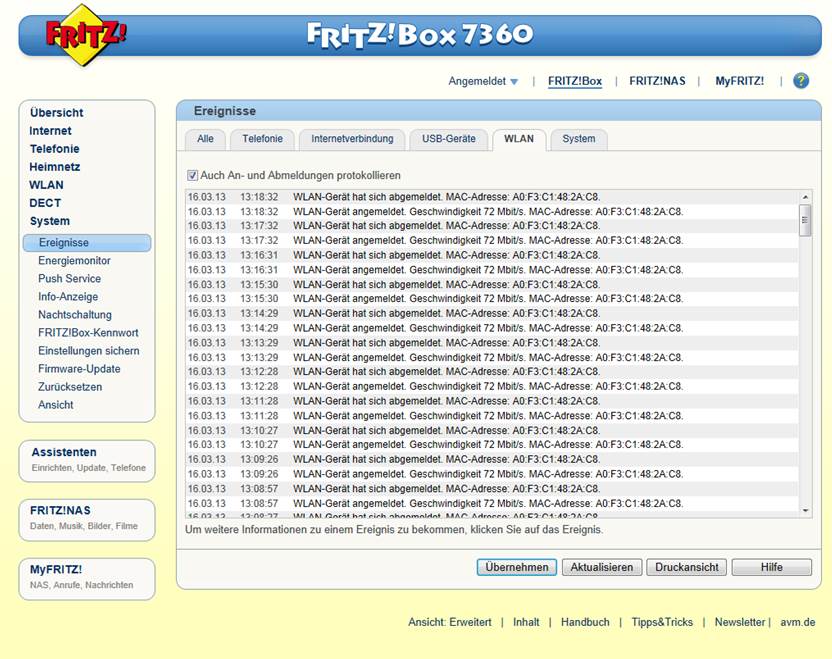Click event log scrollbar down arrow

coord(805,510)
